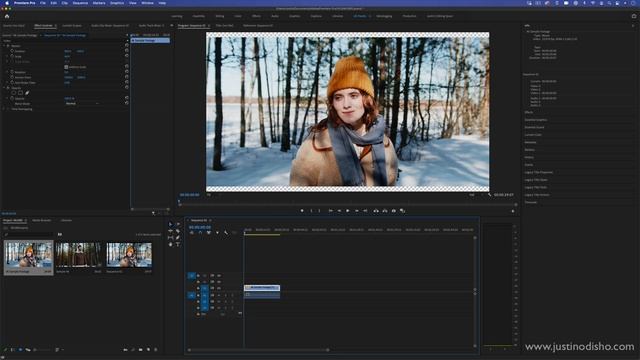The image size is (640, 360).
Task: Open Essential Graphics panel on the right
Action: click(x=536, y=120)
